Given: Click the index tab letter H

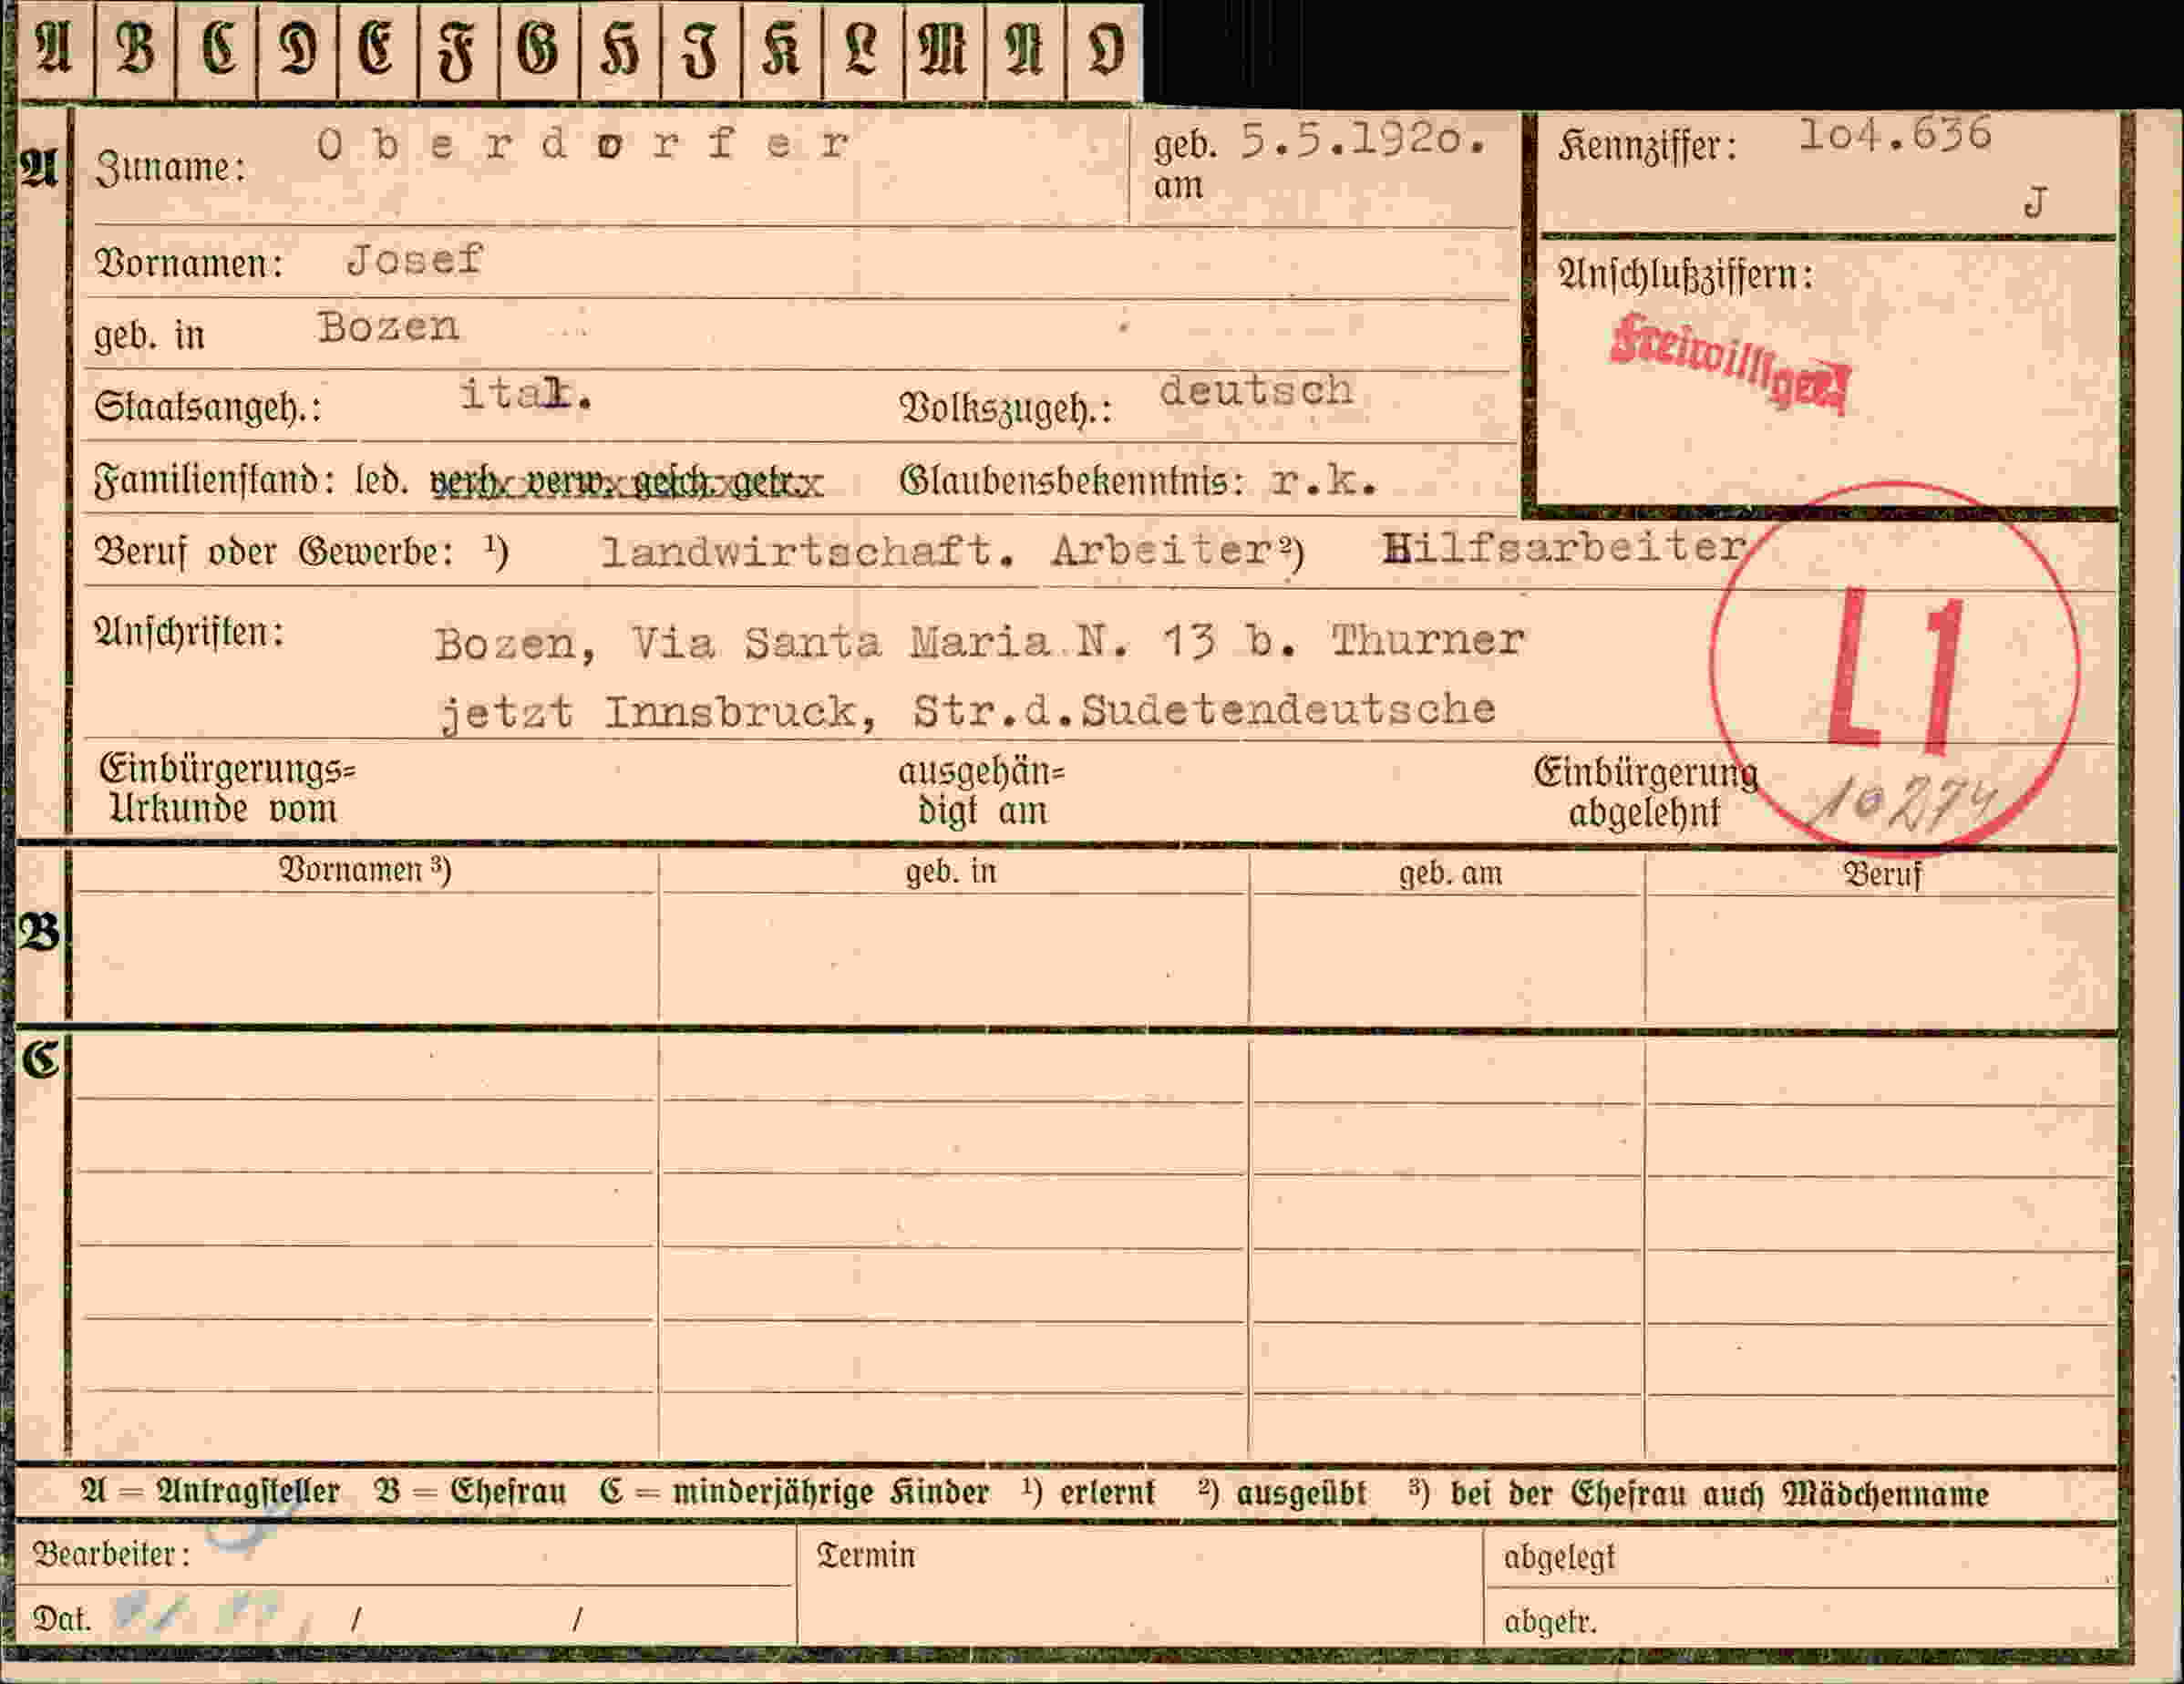Looking at the screenshot, I should tap(620, 50).
